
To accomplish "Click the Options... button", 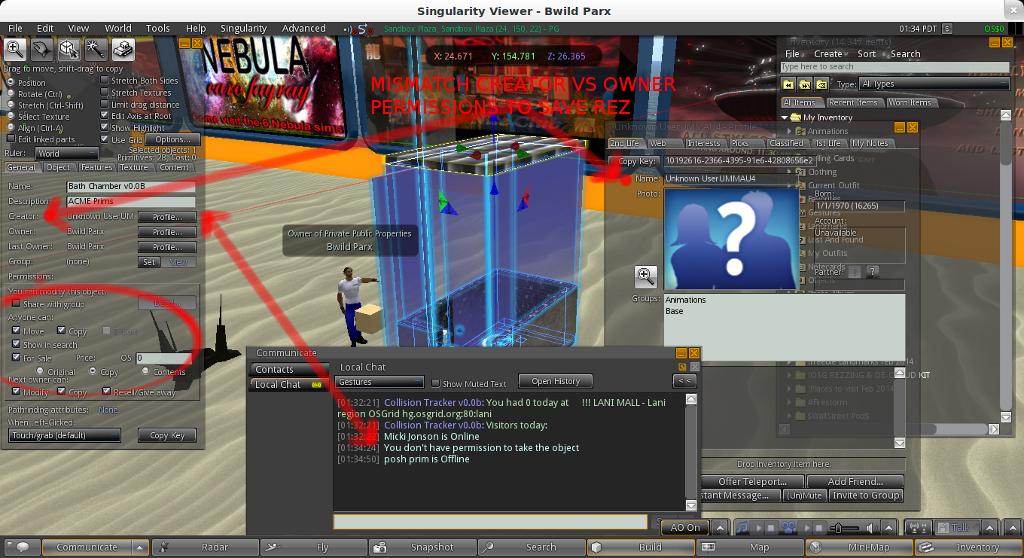I will pos(172,140).
